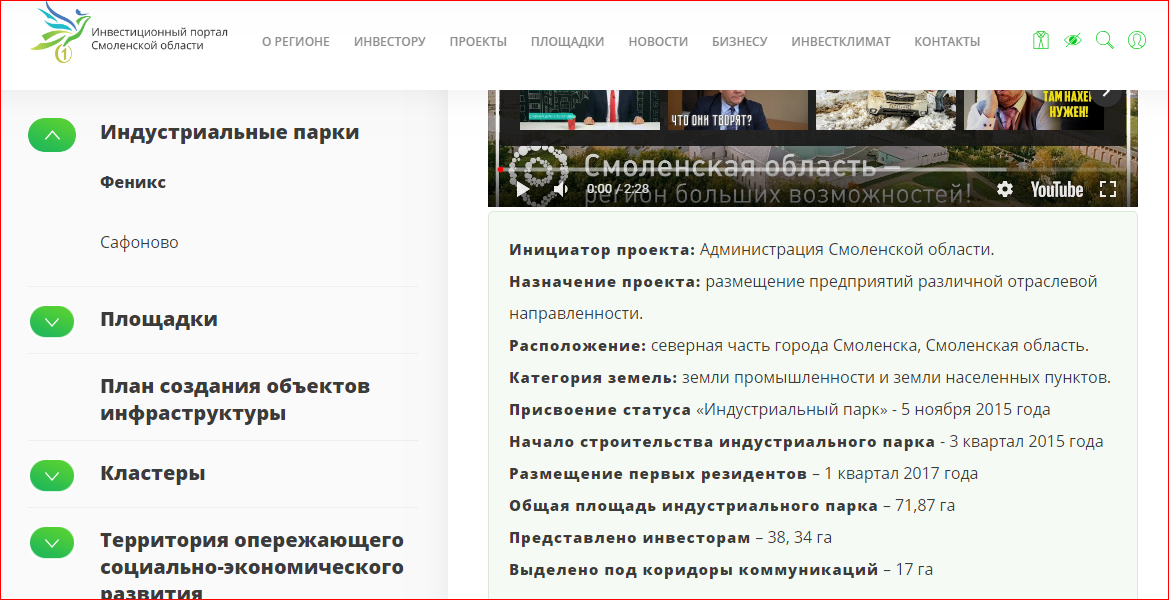The image size is (1169, 600).
Task: Play the Smolensk region video
Action: (522, 189)
